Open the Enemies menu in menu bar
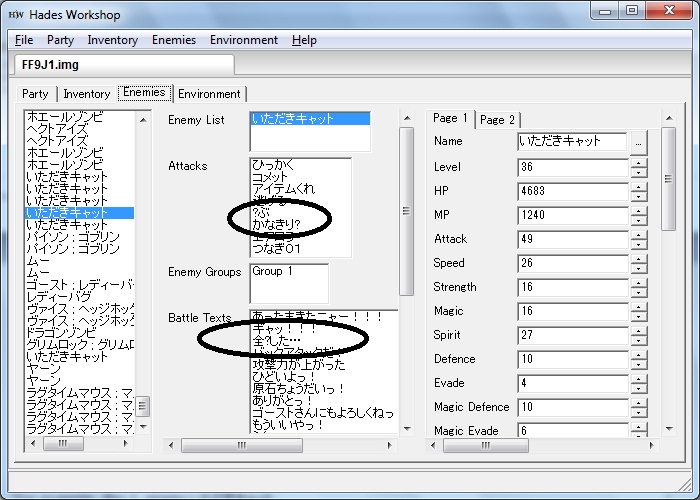This screenshot has width=700, height=500. click(174, 40)
